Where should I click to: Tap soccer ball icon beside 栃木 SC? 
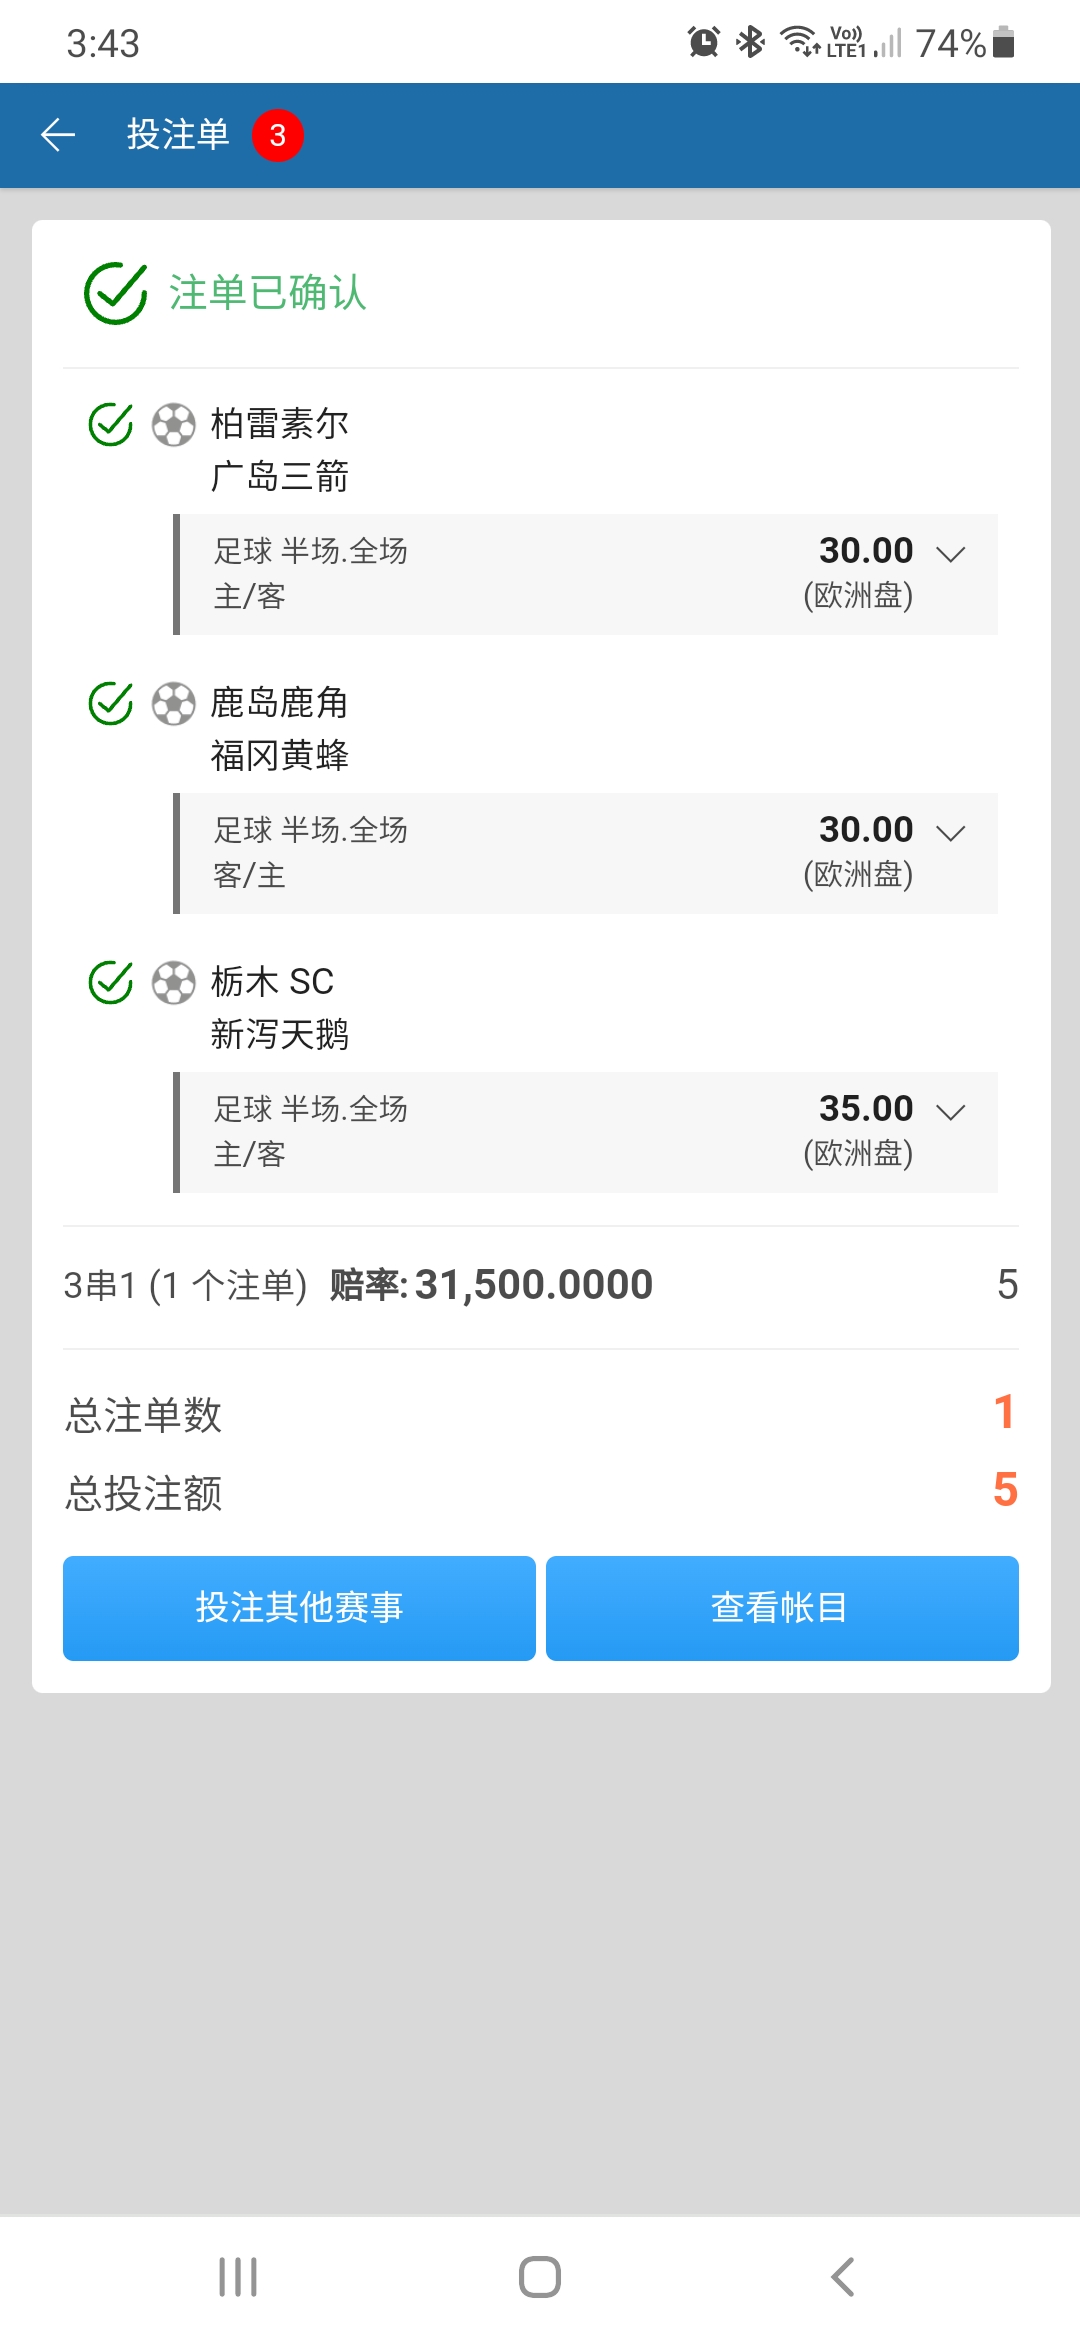(x=173, y=982)
